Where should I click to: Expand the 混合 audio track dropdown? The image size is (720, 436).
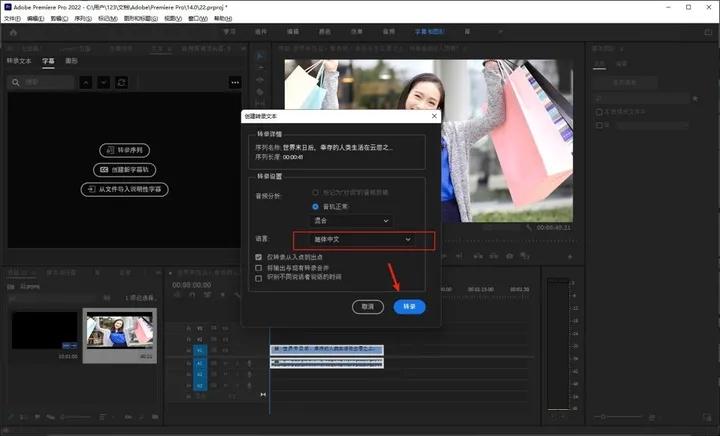point(350,220)
